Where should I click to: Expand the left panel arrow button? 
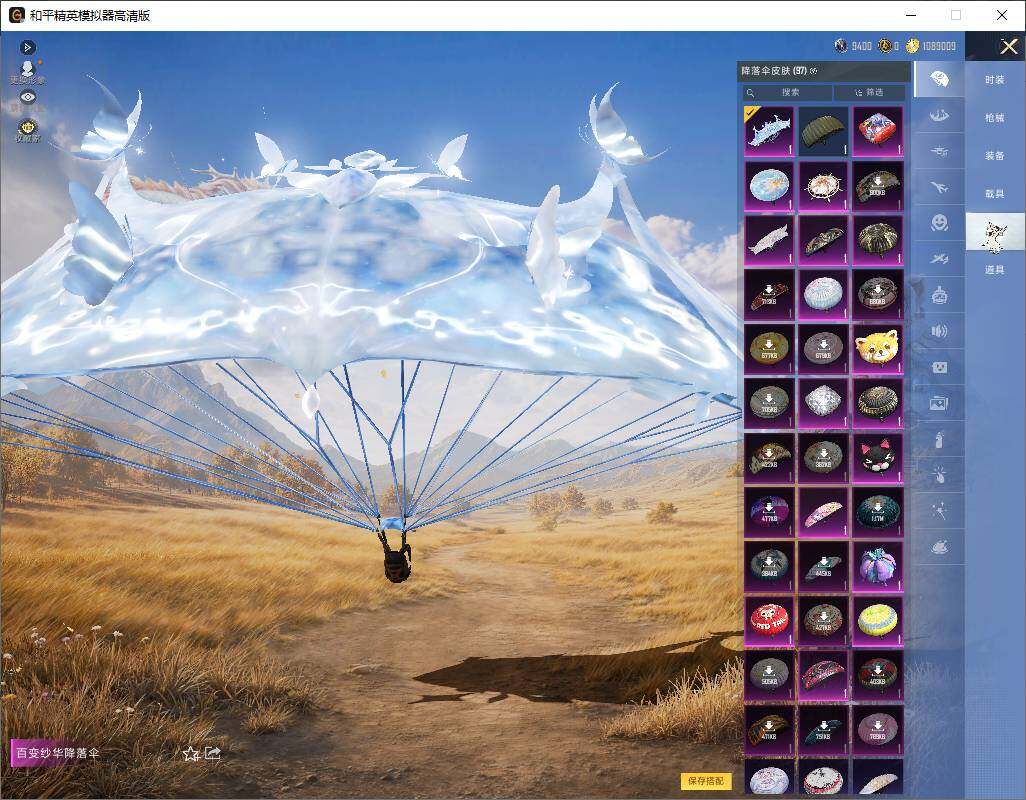click(27, 47)
